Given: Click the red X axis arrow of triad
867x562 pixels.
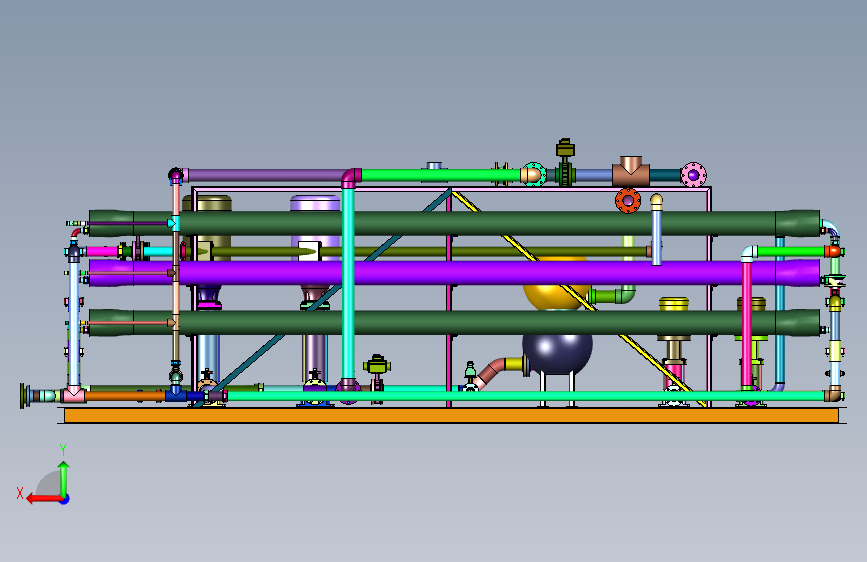Looking at the screenshot, I should point(44,499).
